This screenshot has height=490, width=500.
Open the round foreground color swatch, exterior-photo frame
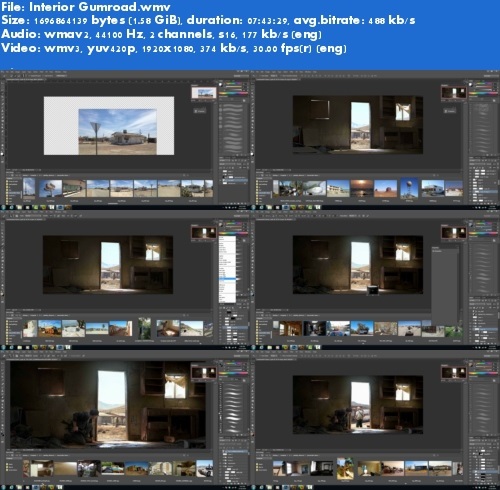(221, 84)
